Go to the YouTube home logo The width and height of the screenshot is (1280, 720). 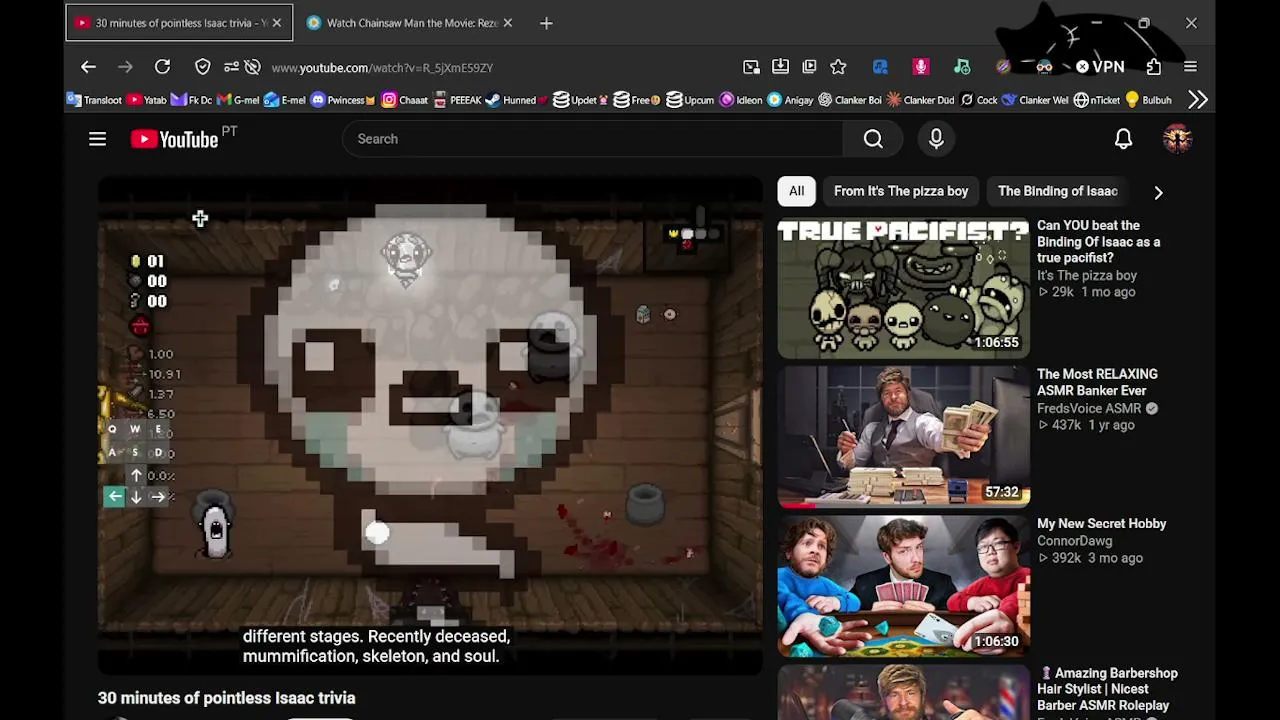click(x=174, y=139)
